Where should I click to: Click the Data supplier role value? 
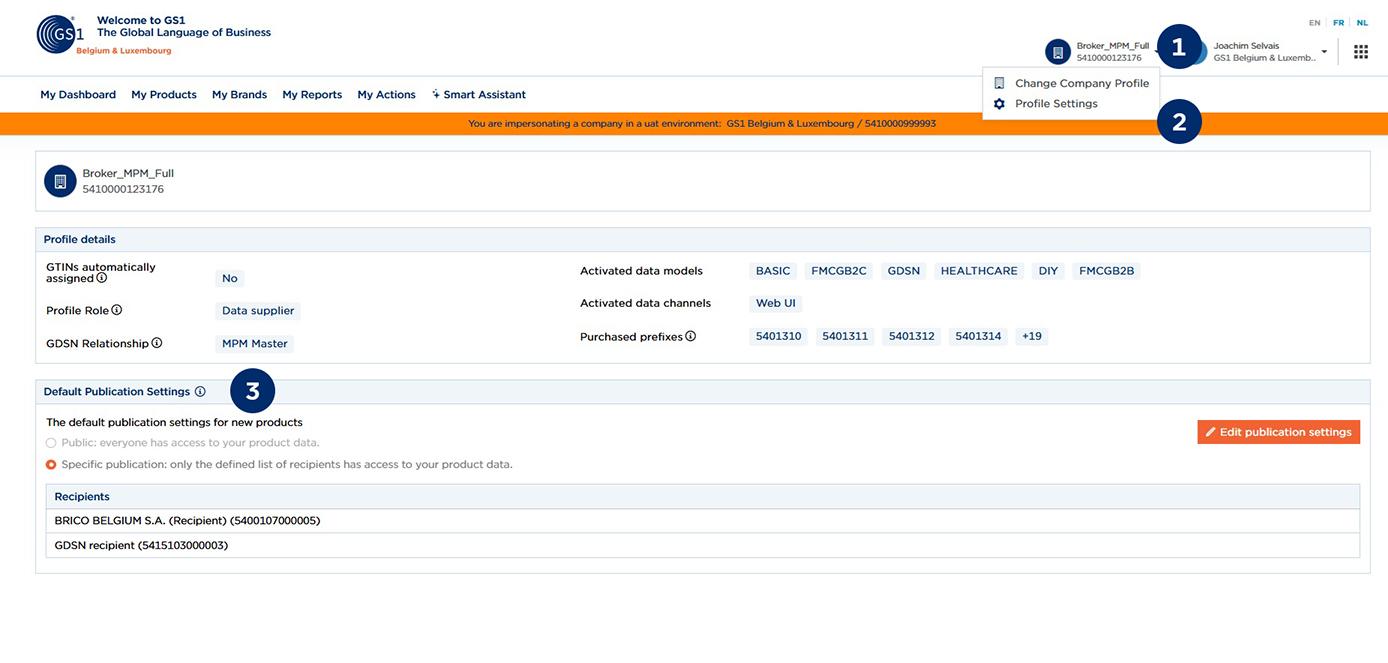coord(258,311)
